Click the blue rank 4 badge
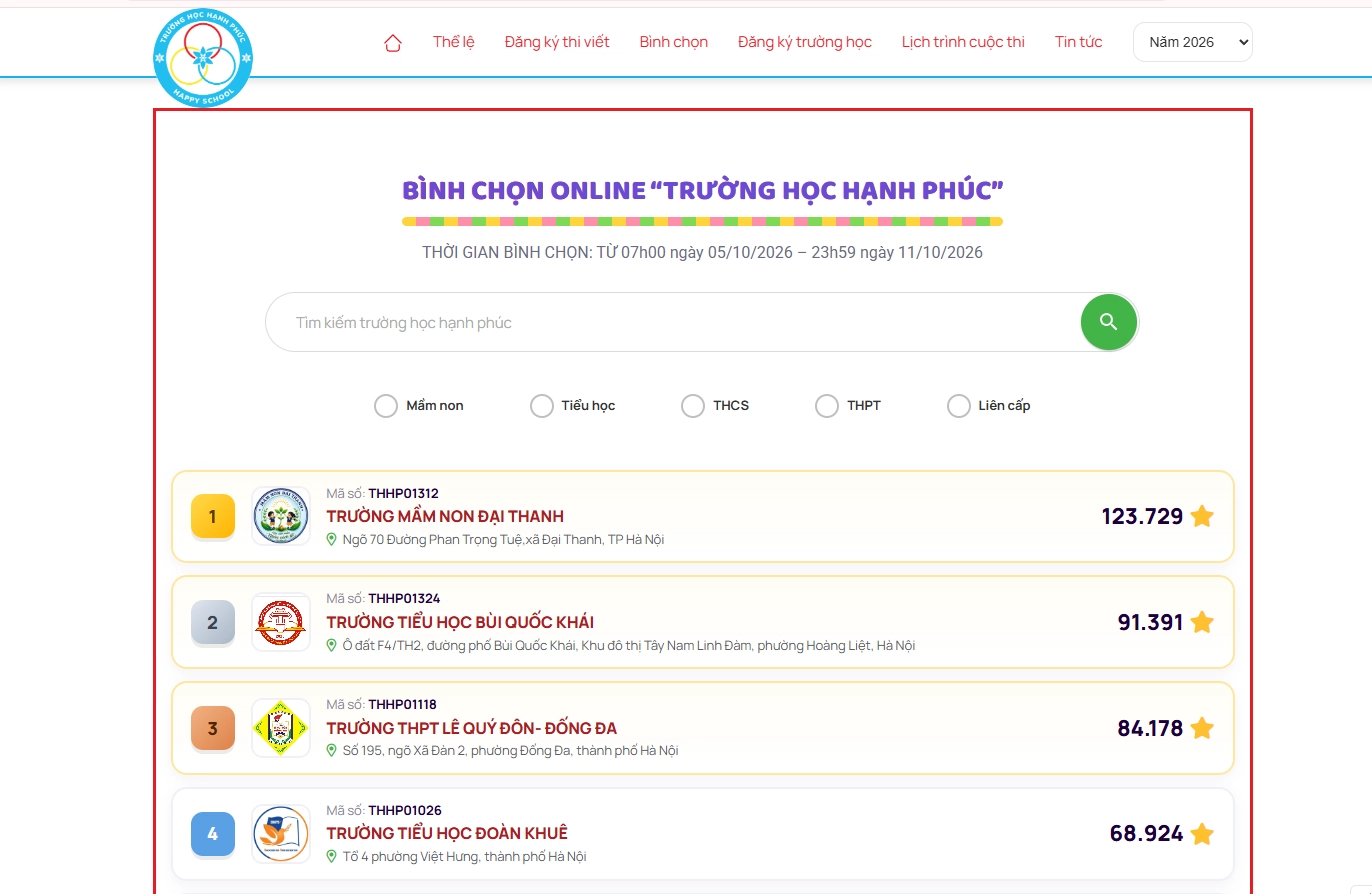The width and height of the screenshot is (1372, 894). pos(213,834)
